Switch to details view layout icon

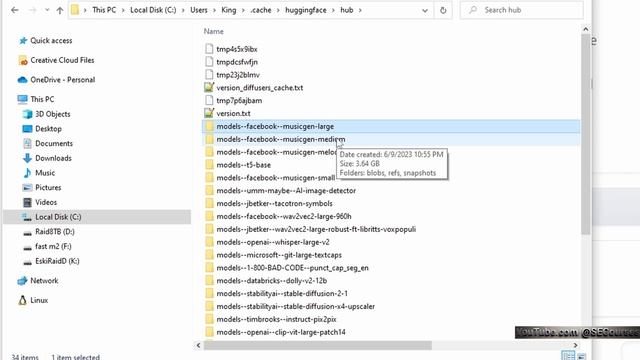coord(568,356)
